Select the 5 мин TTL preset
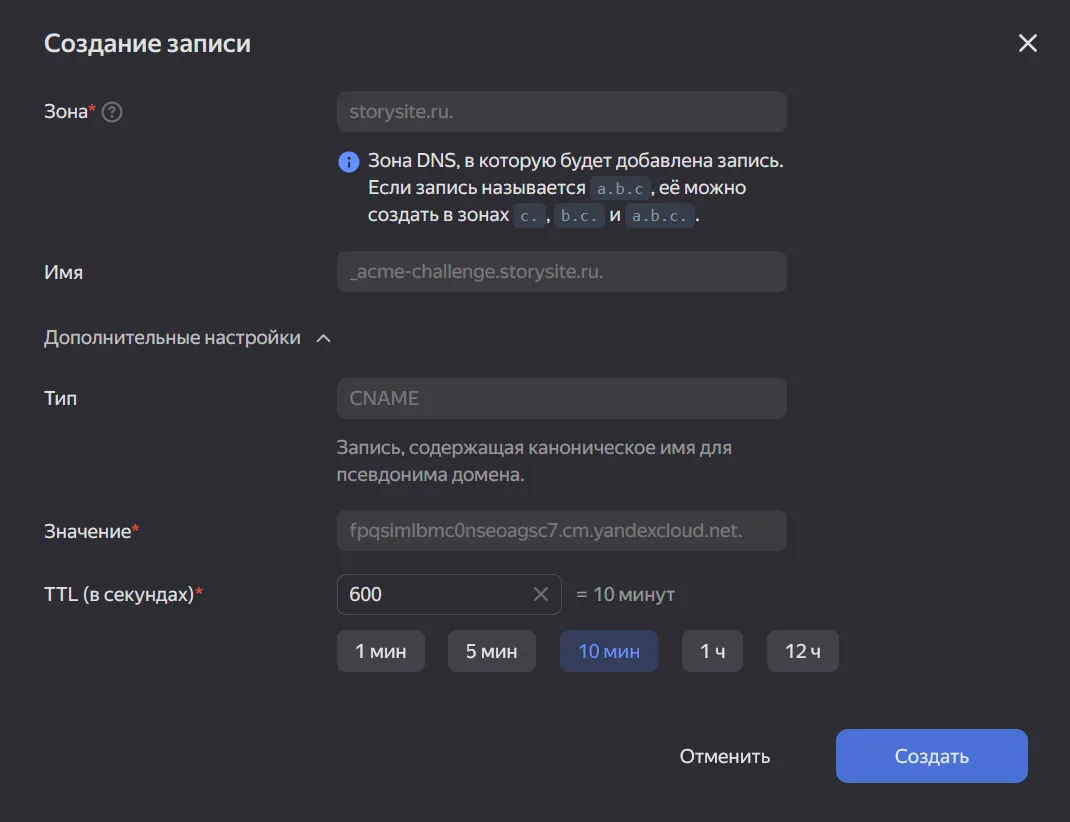This screenshot has width=1070, height=822. click(491, 650)
